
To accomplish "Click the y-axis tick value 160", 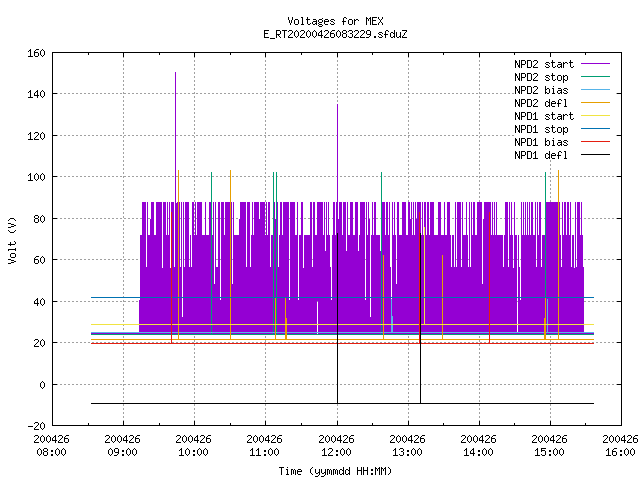I will pos(36,53).
